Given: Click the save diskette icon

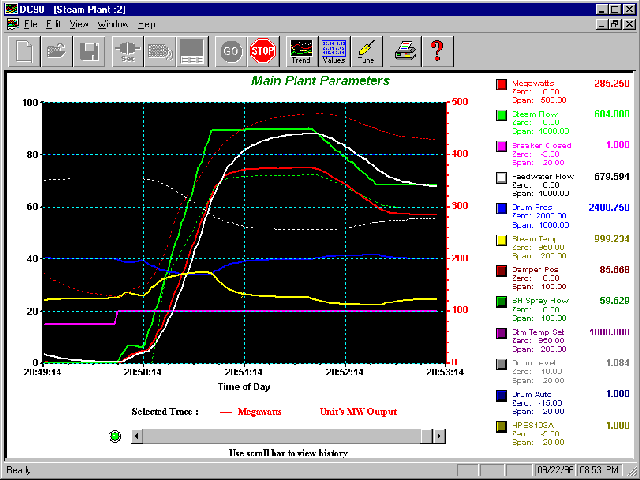Looking at the screenshot, I should tap(90, 49).
